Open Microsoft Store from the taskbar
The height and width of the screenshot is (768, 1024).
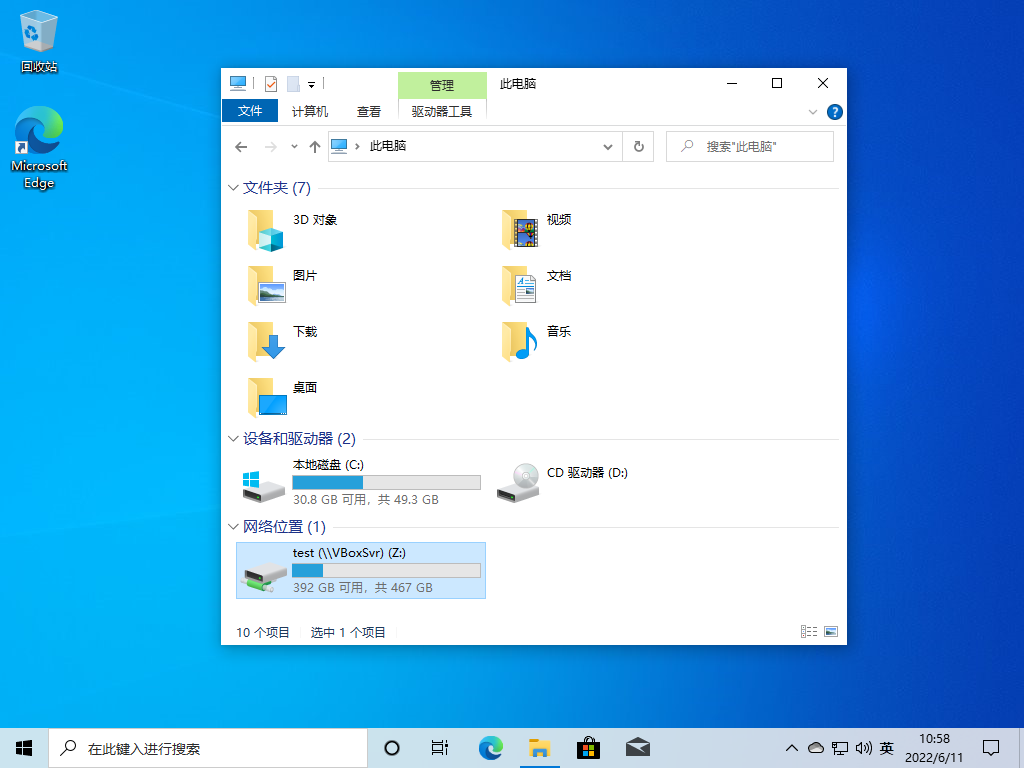(x=588, y=748)
